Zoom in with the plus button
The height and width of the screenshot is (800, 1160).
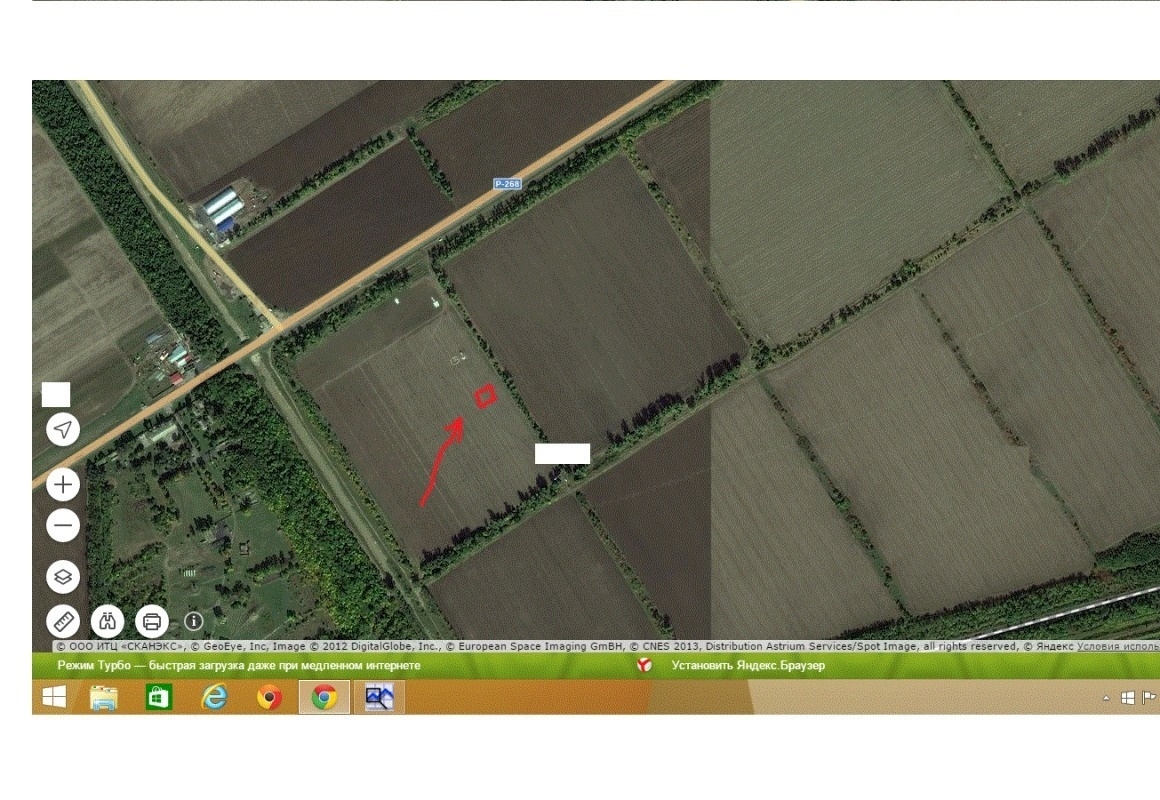tap(63, 485)
